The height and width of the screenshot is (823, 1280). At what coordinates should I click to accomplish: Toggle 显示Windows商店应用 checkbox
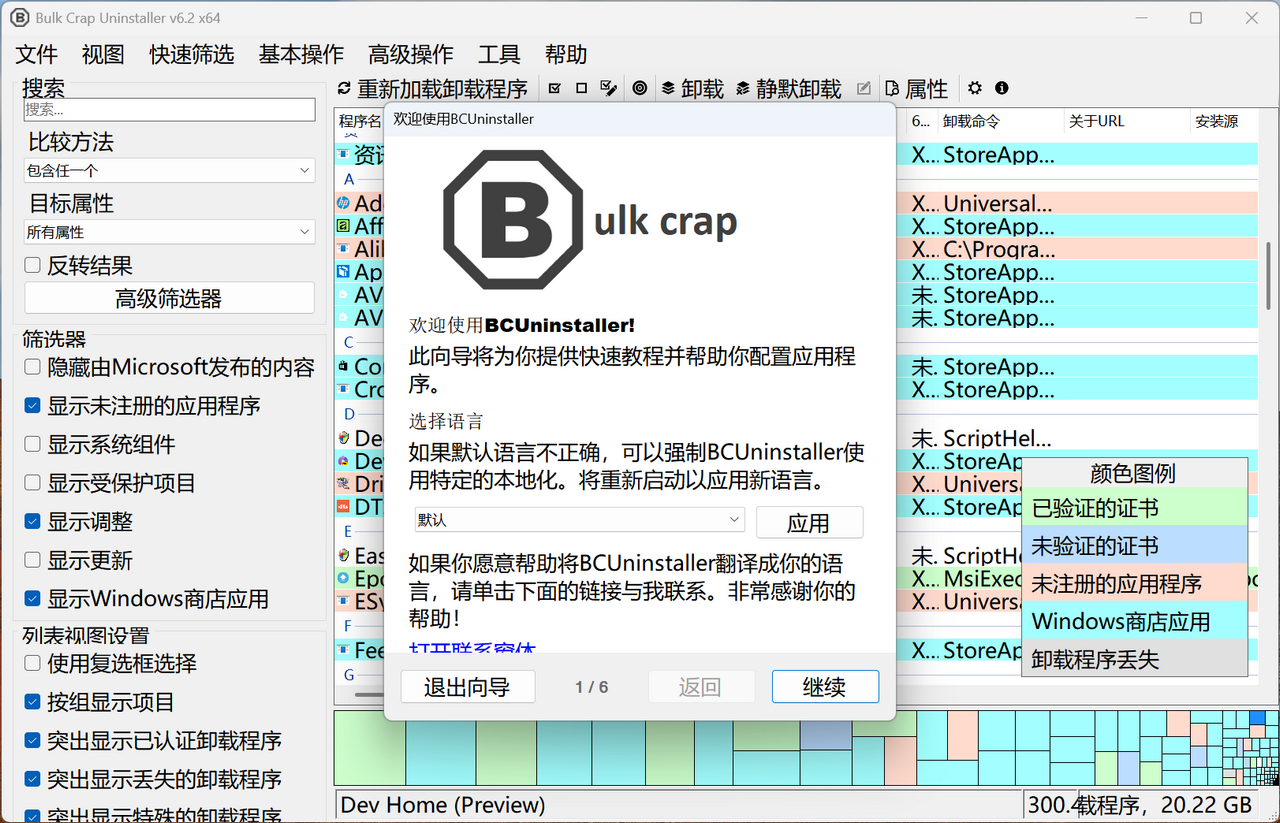pos(33,599)
